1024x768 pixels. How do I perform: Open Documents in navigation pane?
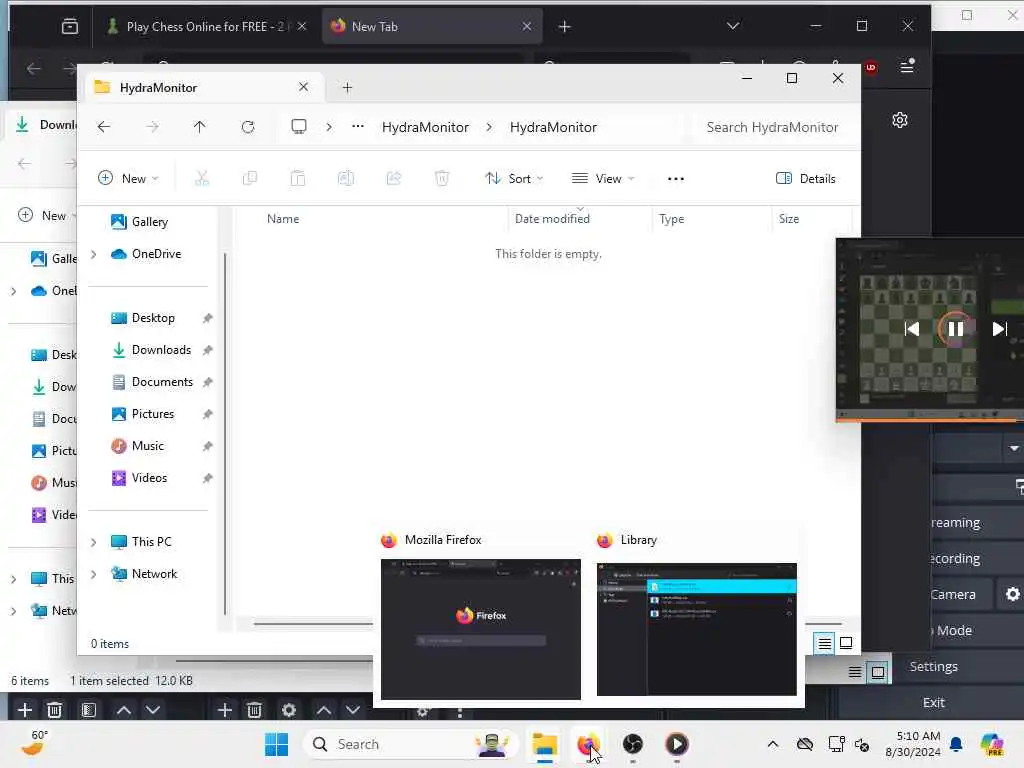(x=162, y=382)
